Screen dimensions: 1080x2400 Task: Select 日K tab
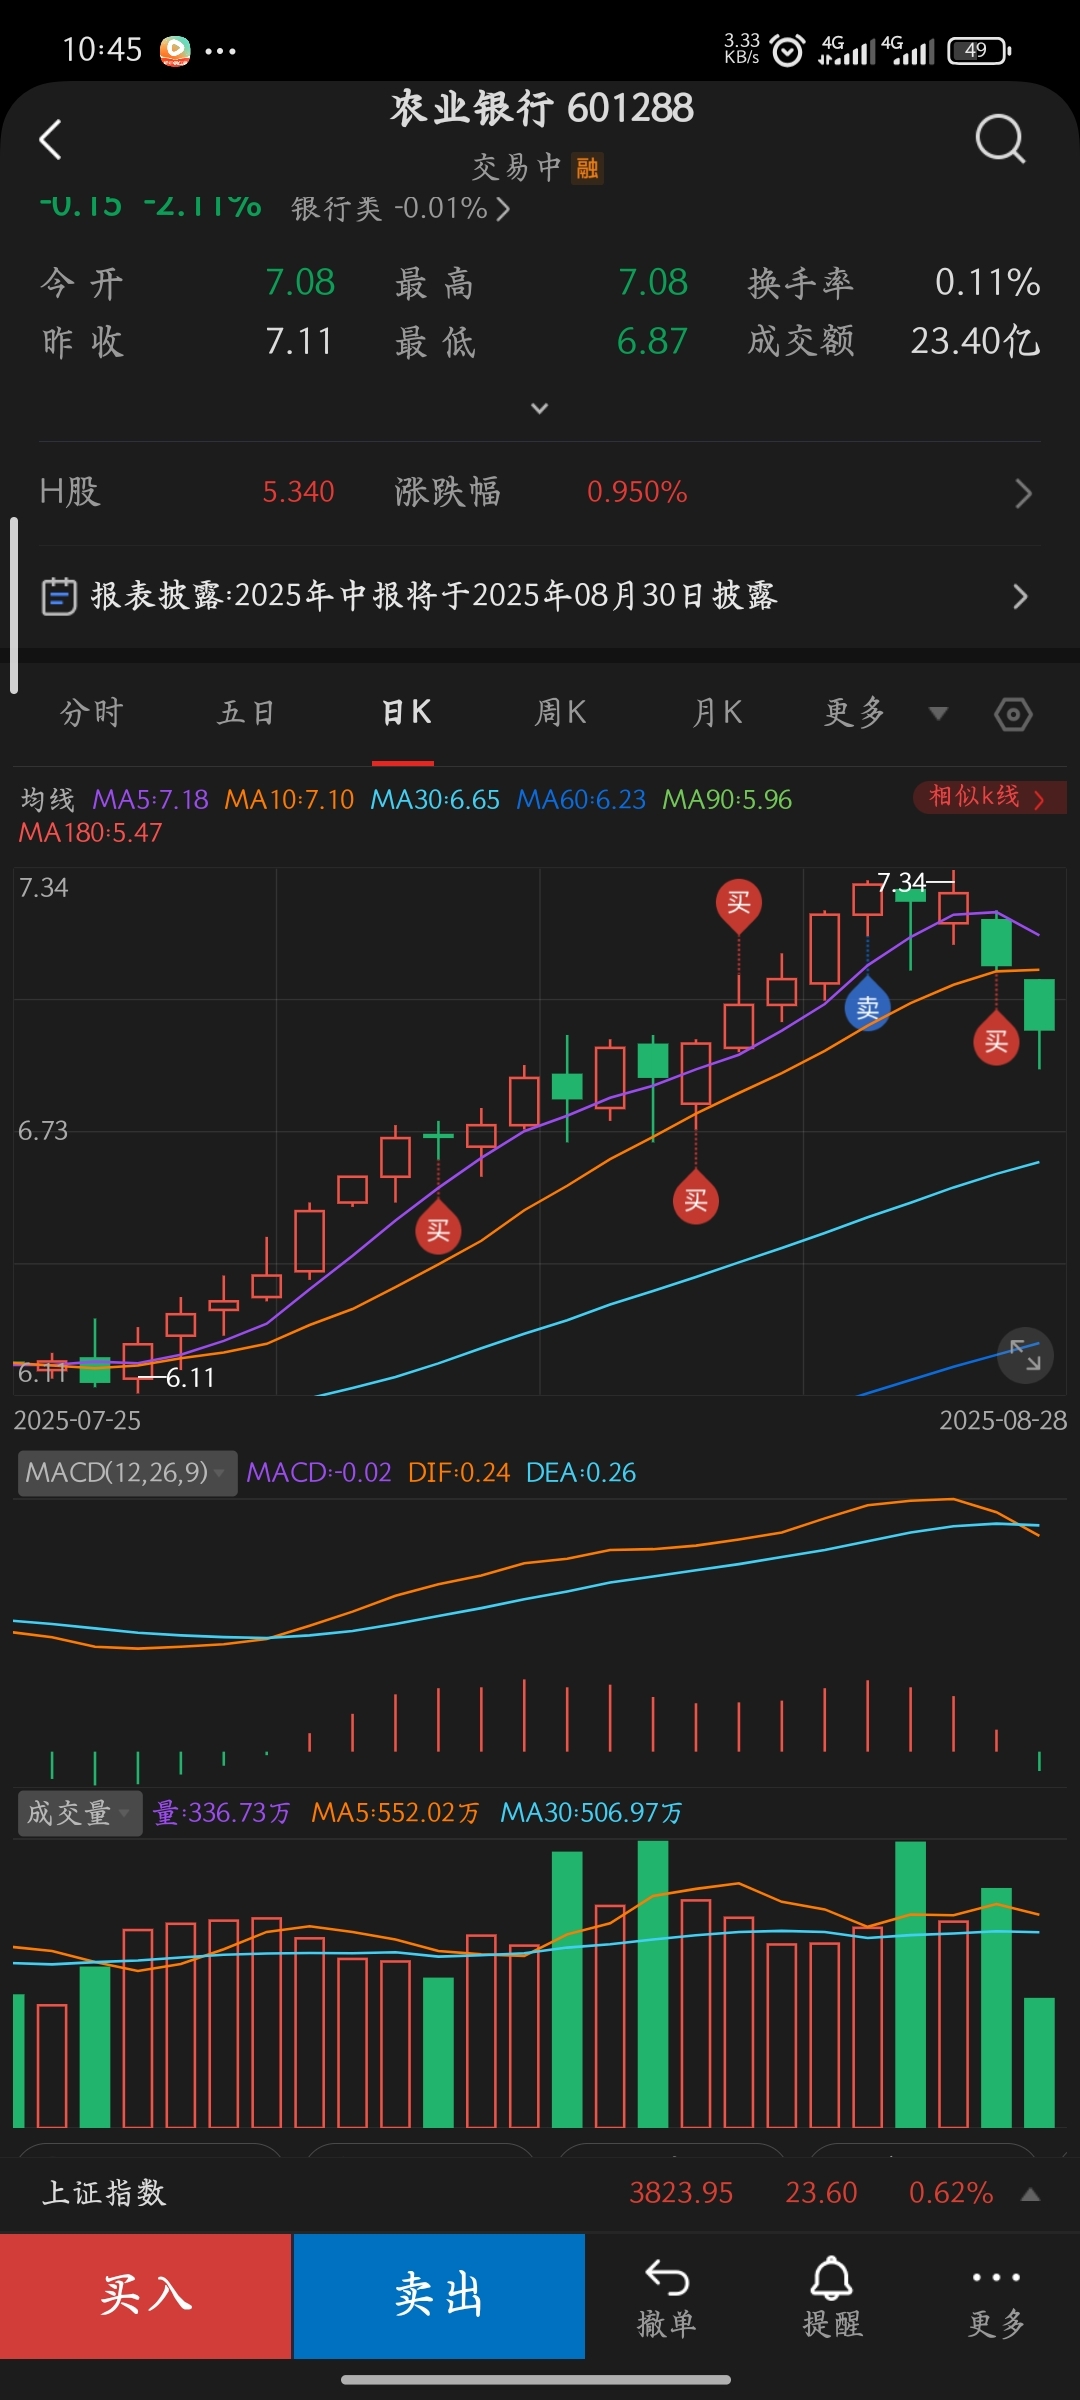(x=406, y=713)
